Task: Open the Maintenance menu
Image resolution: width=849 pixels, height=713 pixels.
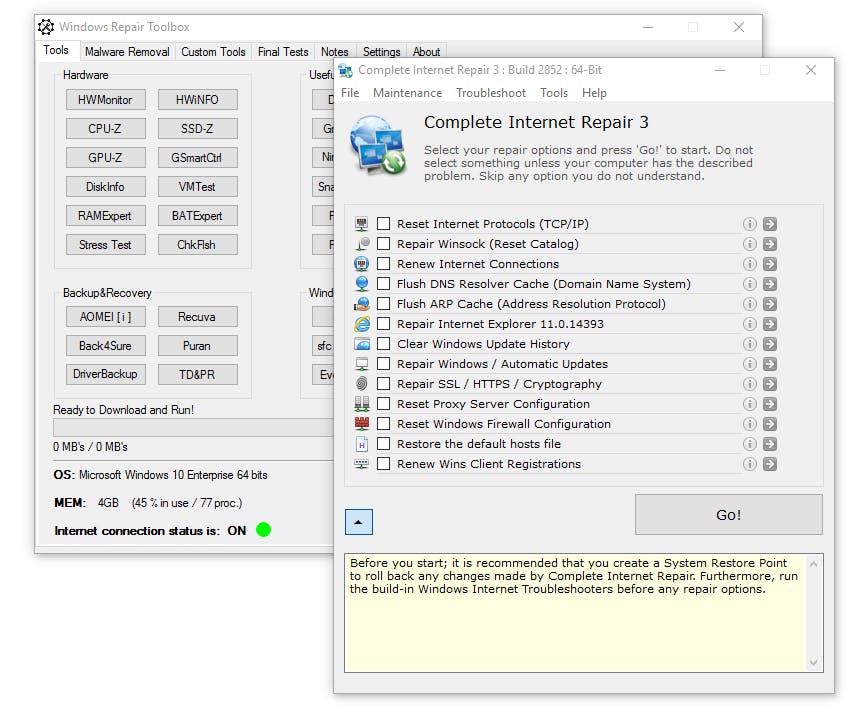Action: click(407, 93)
